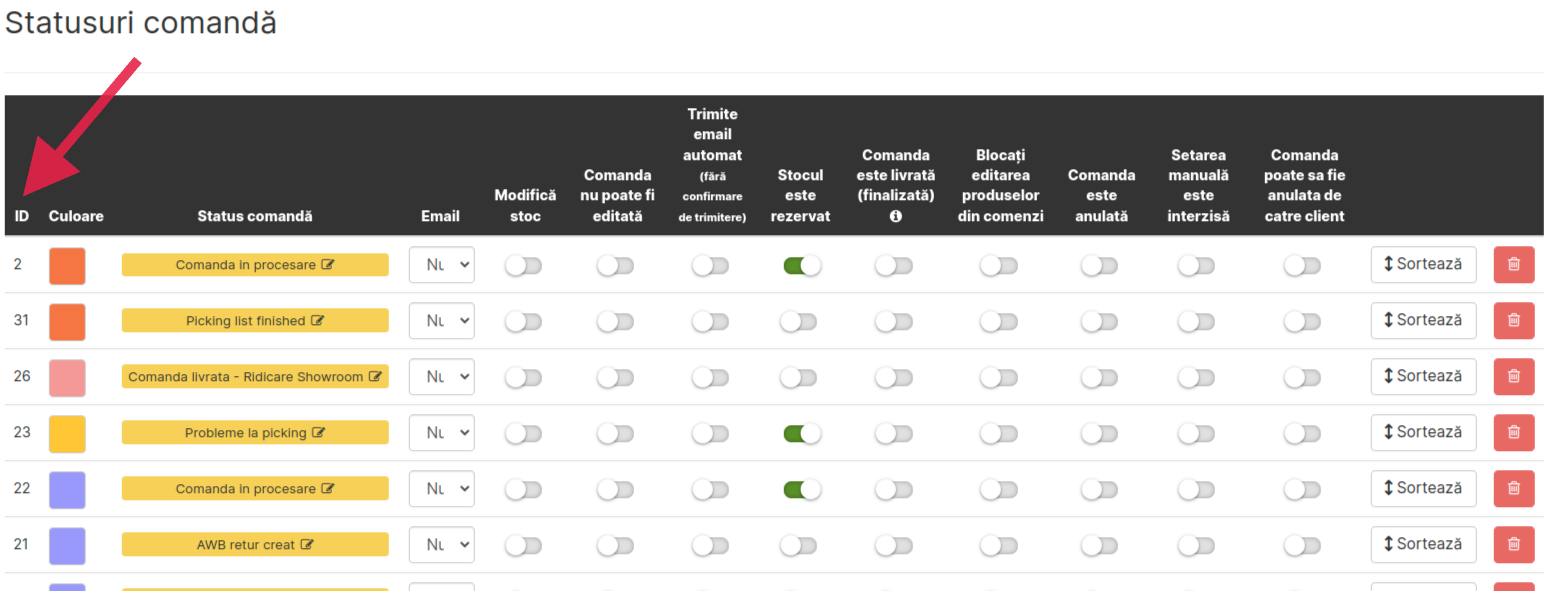Viewport: 1557px width, 591px height.
Task: Delete the status with ID 2
Action: [1513, 265]
